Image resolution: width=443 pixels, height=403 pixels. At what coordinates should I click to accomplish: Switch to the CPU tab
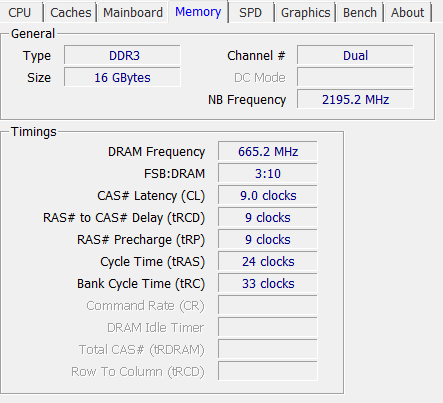[x=20, y=13]
